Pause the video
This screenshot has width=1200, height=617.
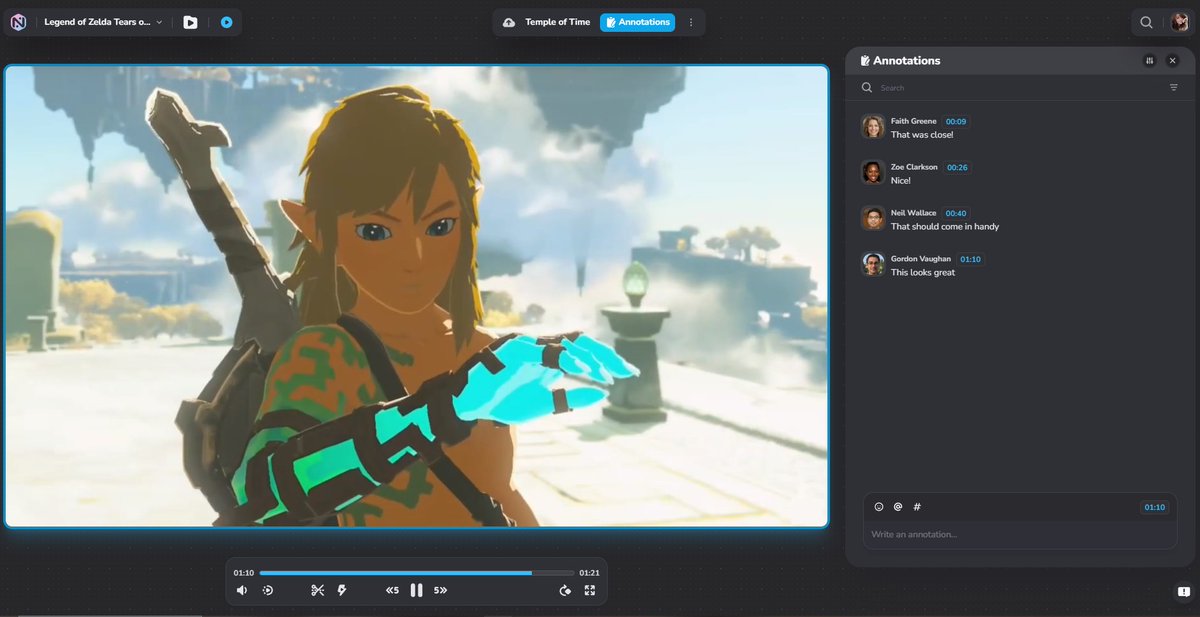pyautogui.click(x=416, y=591)
